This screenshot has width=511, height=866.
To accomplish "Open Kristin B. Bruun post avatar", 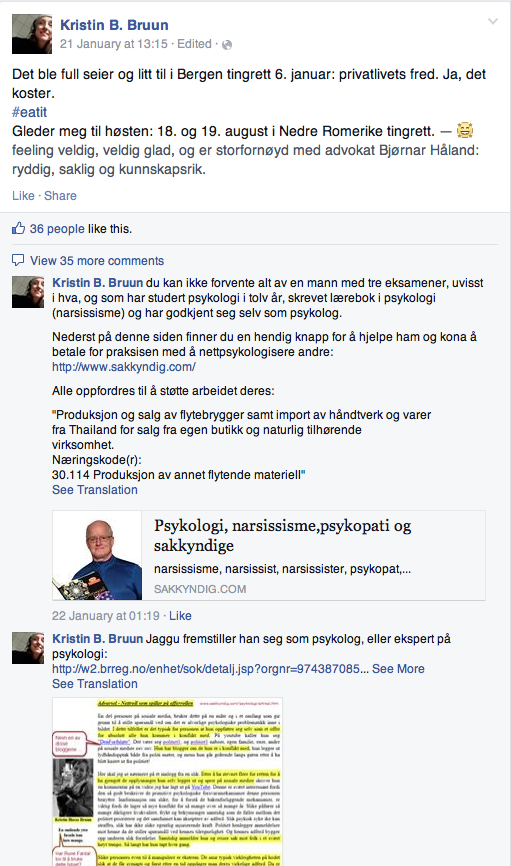I will (x=32, y=34).
